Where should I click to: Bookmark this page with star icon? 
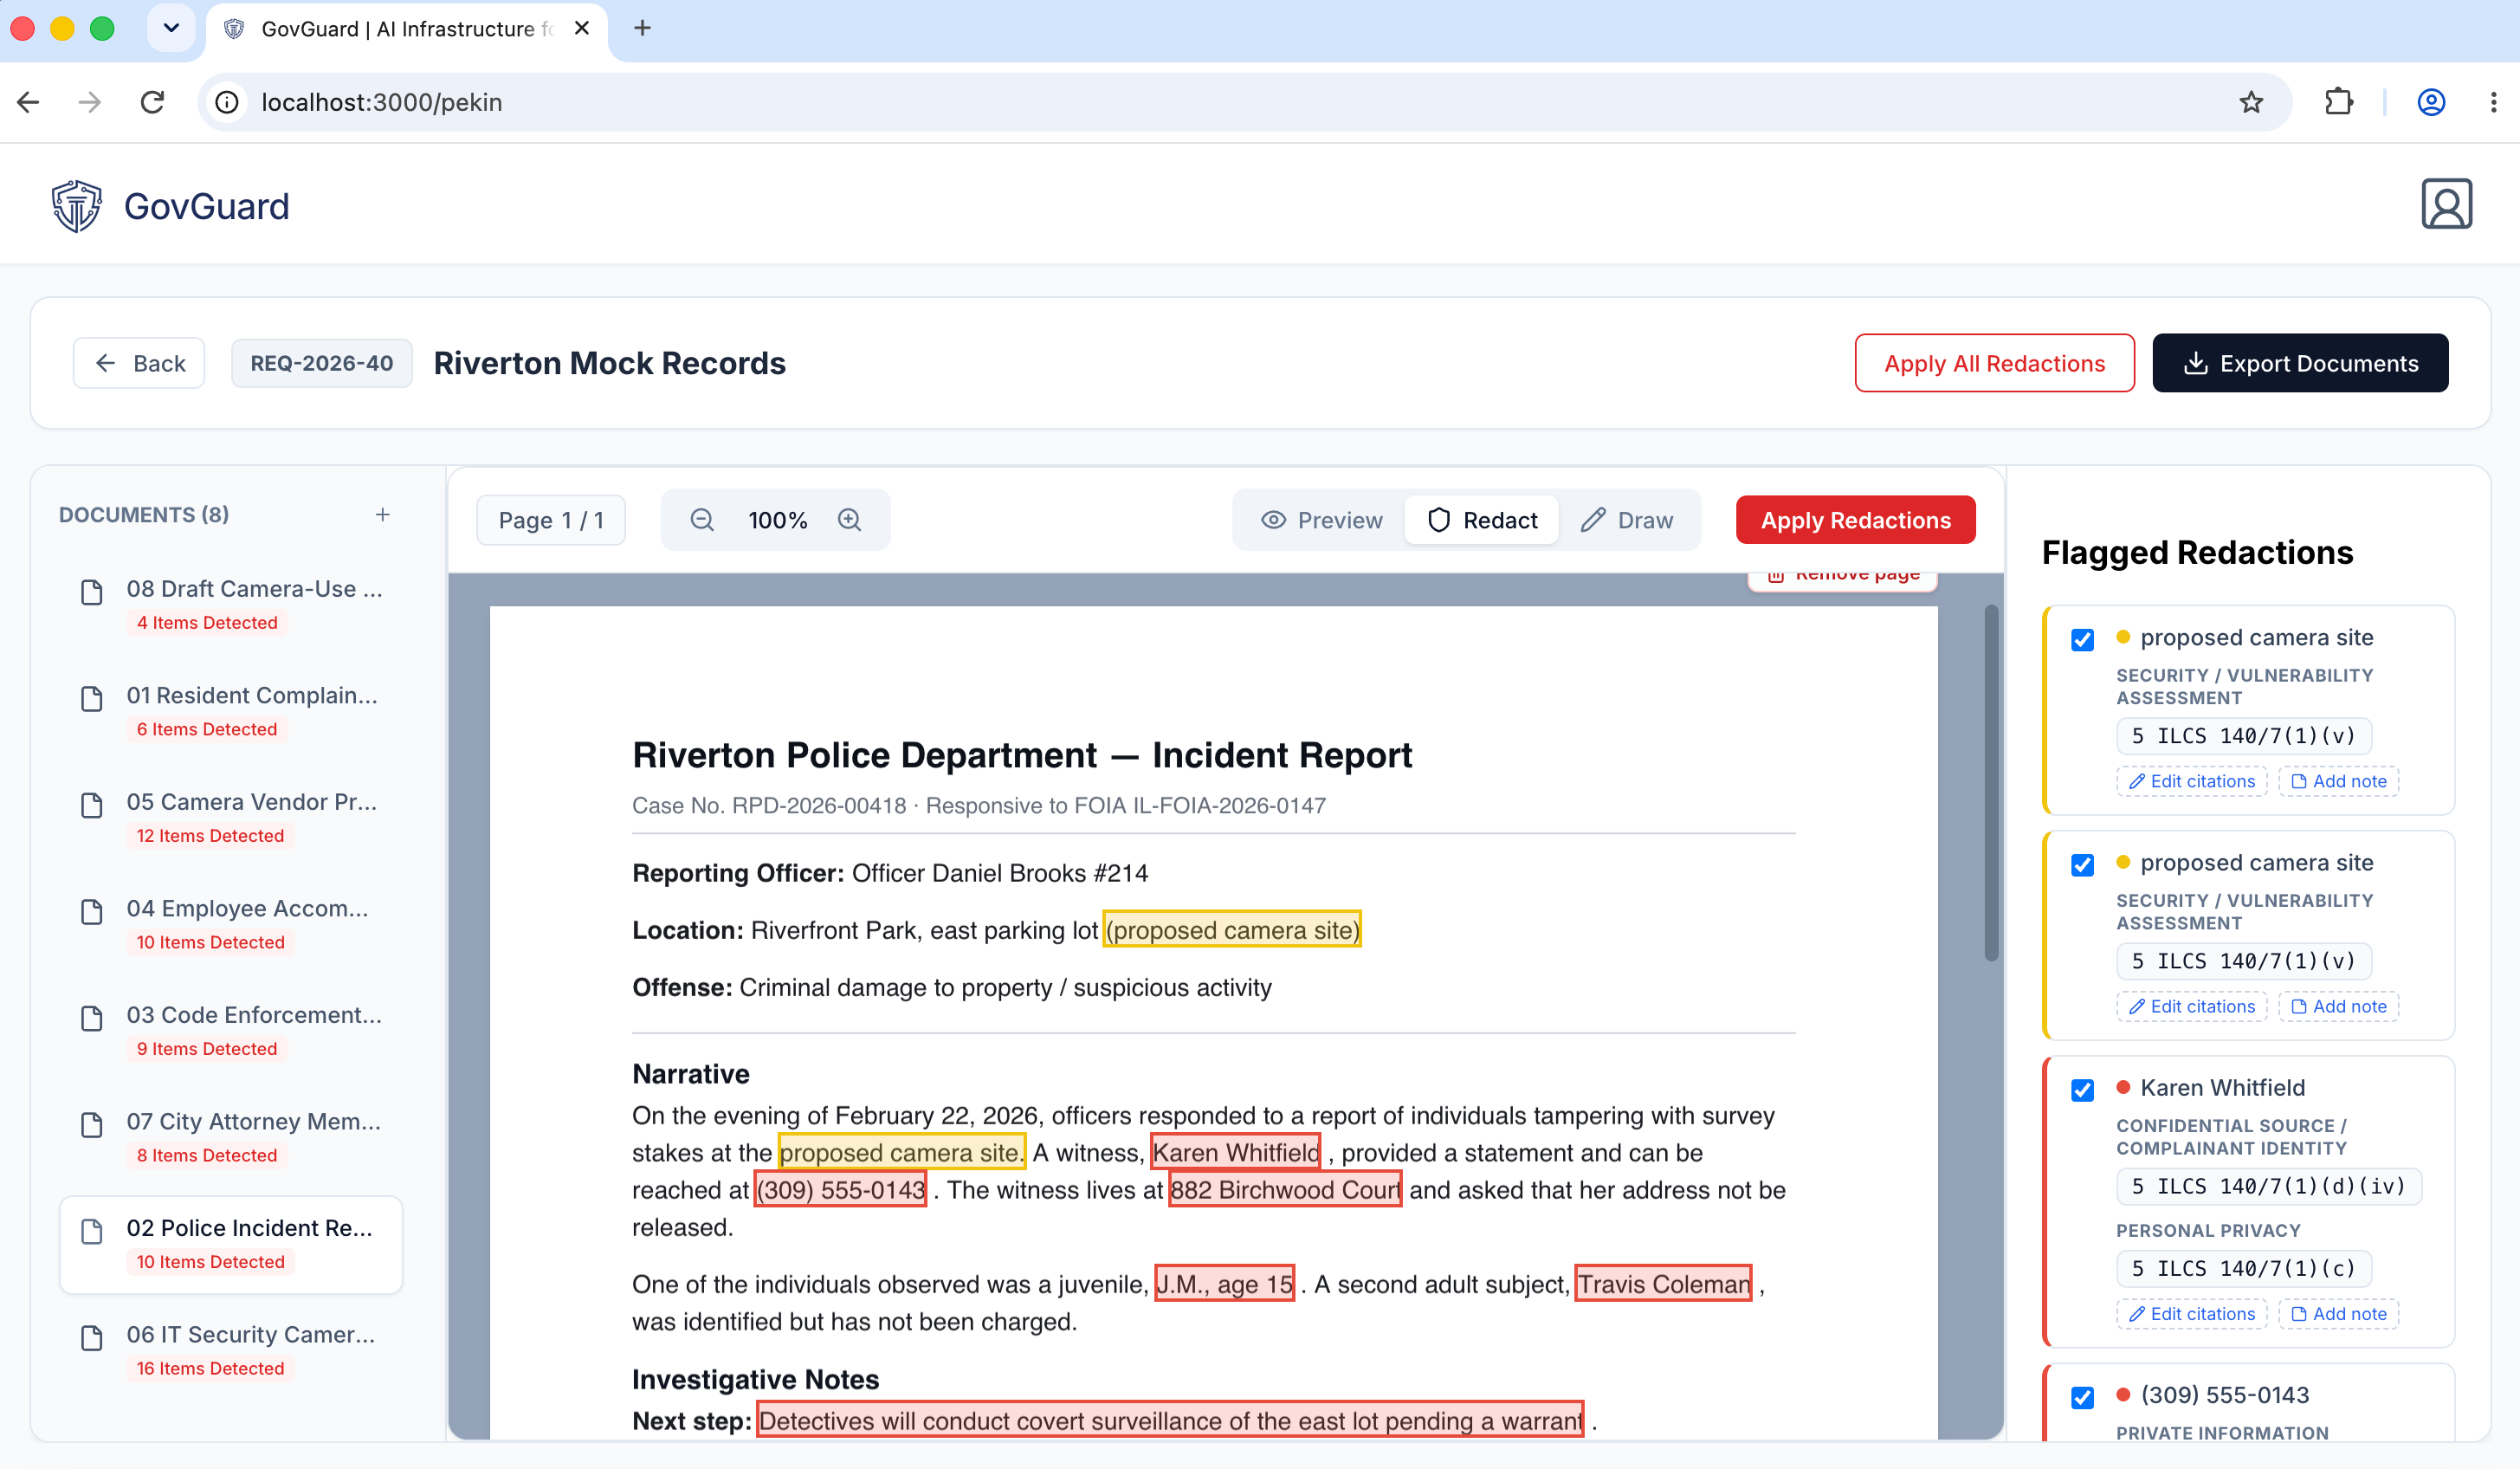[x=2250, y=102]
